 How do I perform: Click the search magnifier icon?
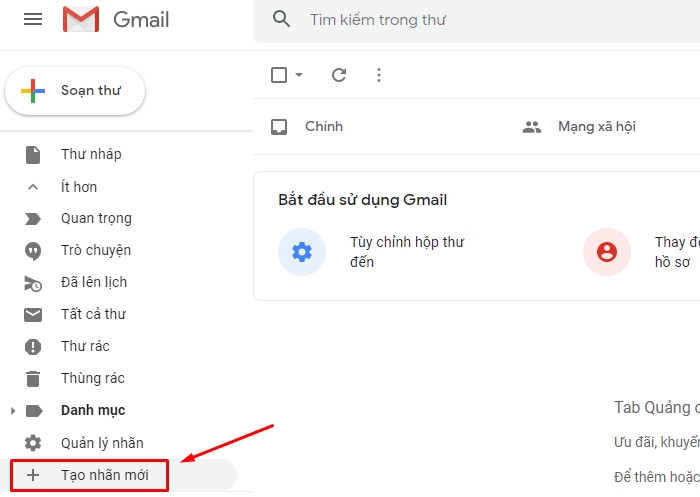(281, 19)
